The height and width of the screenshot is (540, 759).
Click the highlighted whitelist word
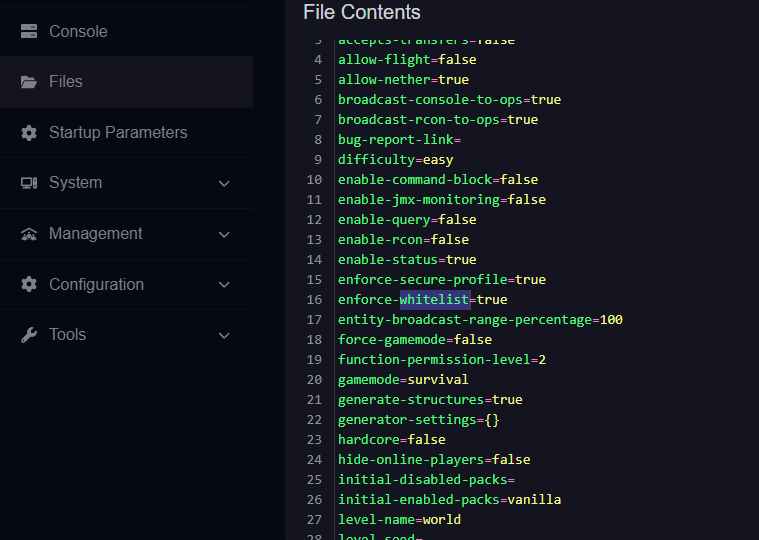tap(435, 300)
